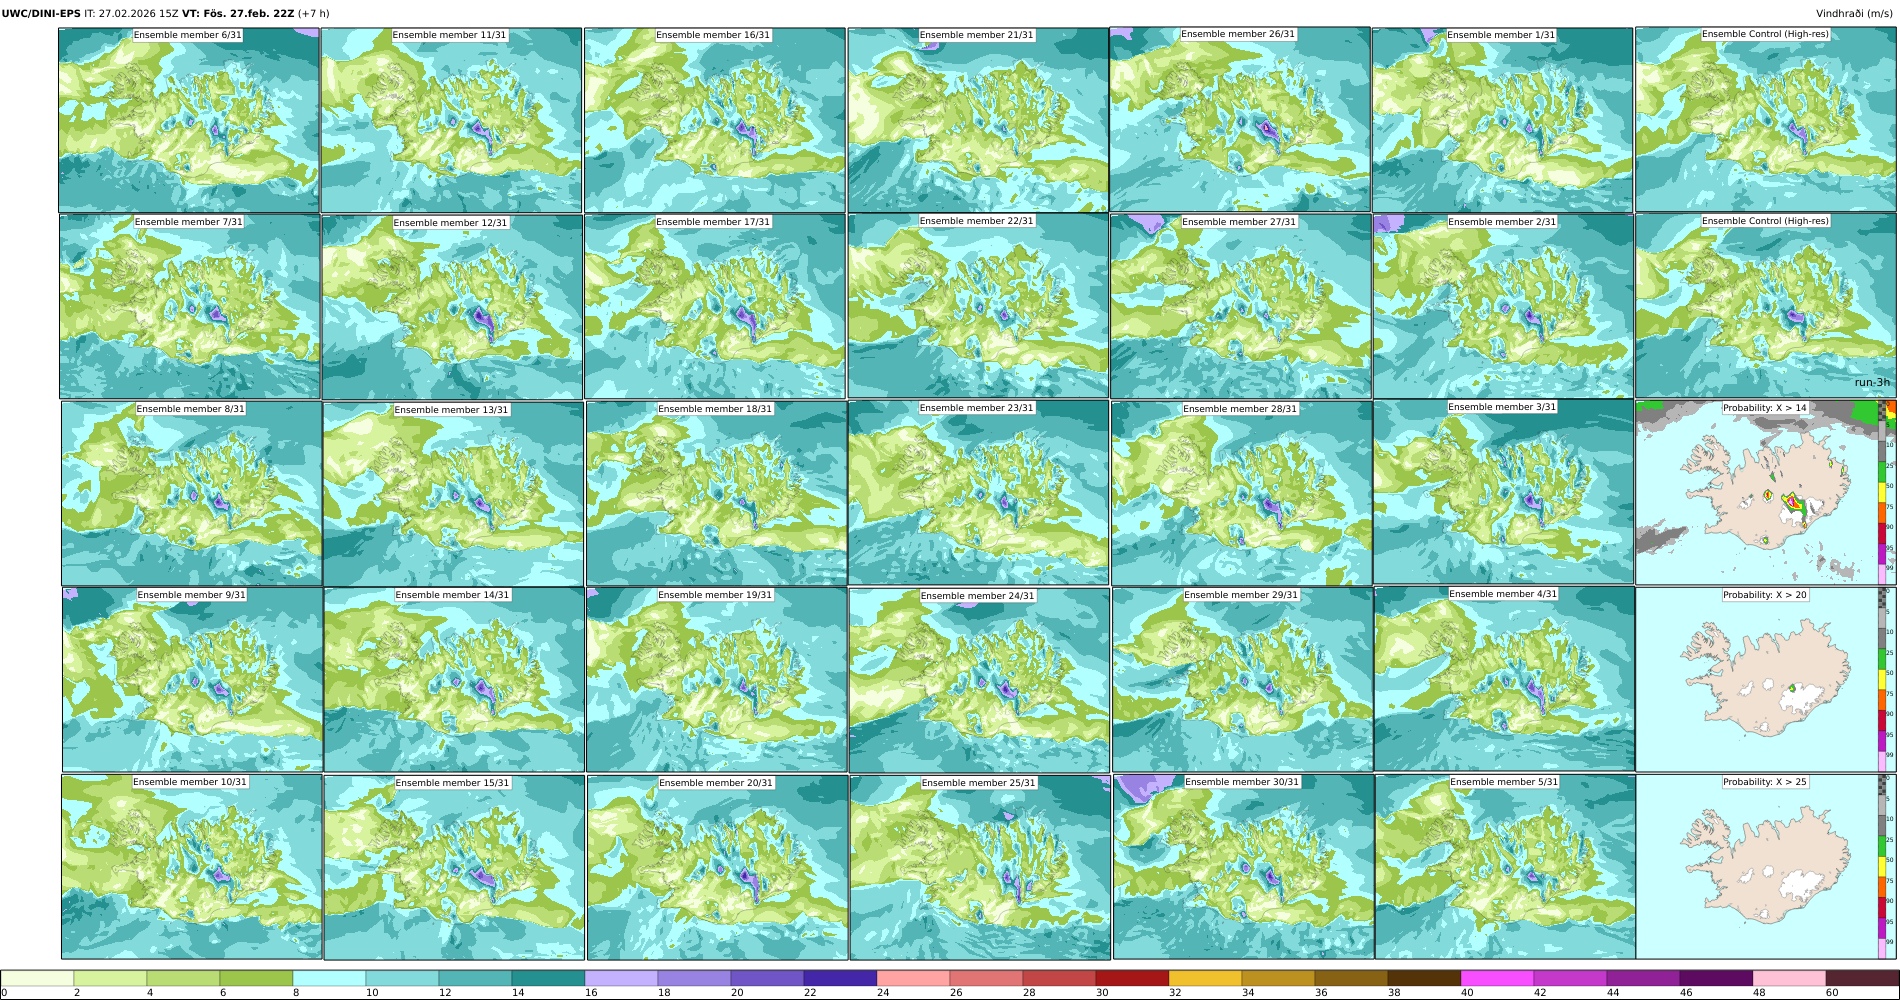1900x1000 pixels.
Task: Open the Ensemble member 1/31 map
Action: click(1502, 120)
